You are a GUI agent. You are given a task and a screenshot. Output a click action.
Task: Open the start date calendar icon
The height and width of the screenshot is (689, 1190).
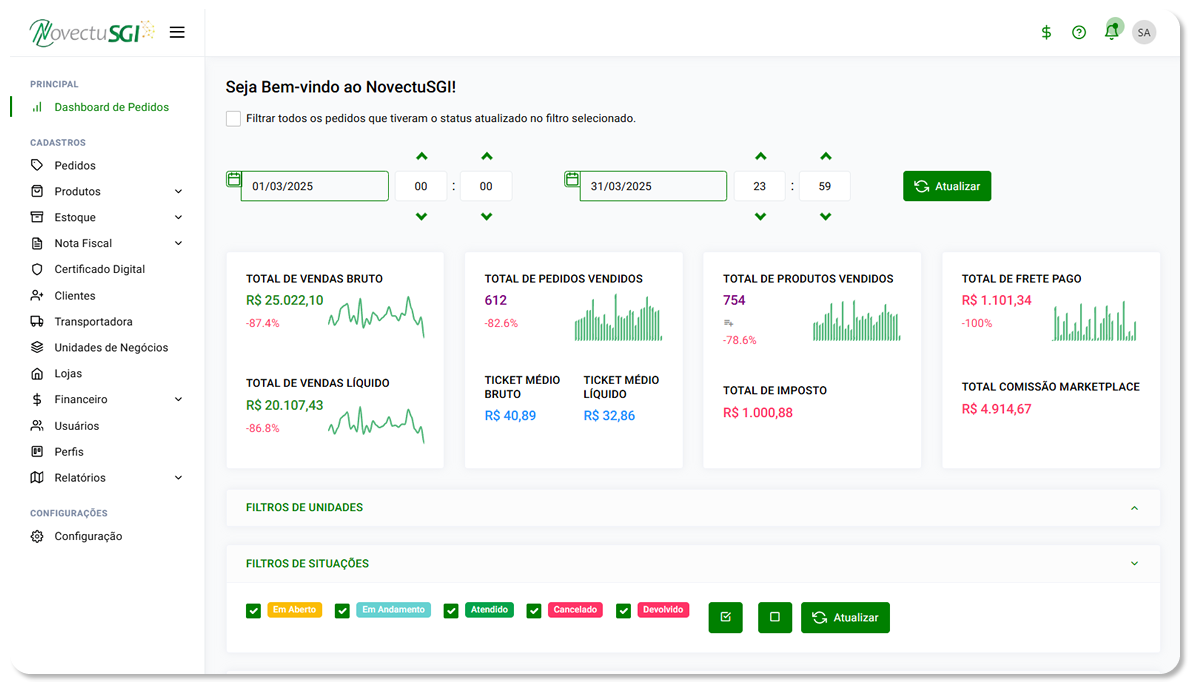point(234,179)
